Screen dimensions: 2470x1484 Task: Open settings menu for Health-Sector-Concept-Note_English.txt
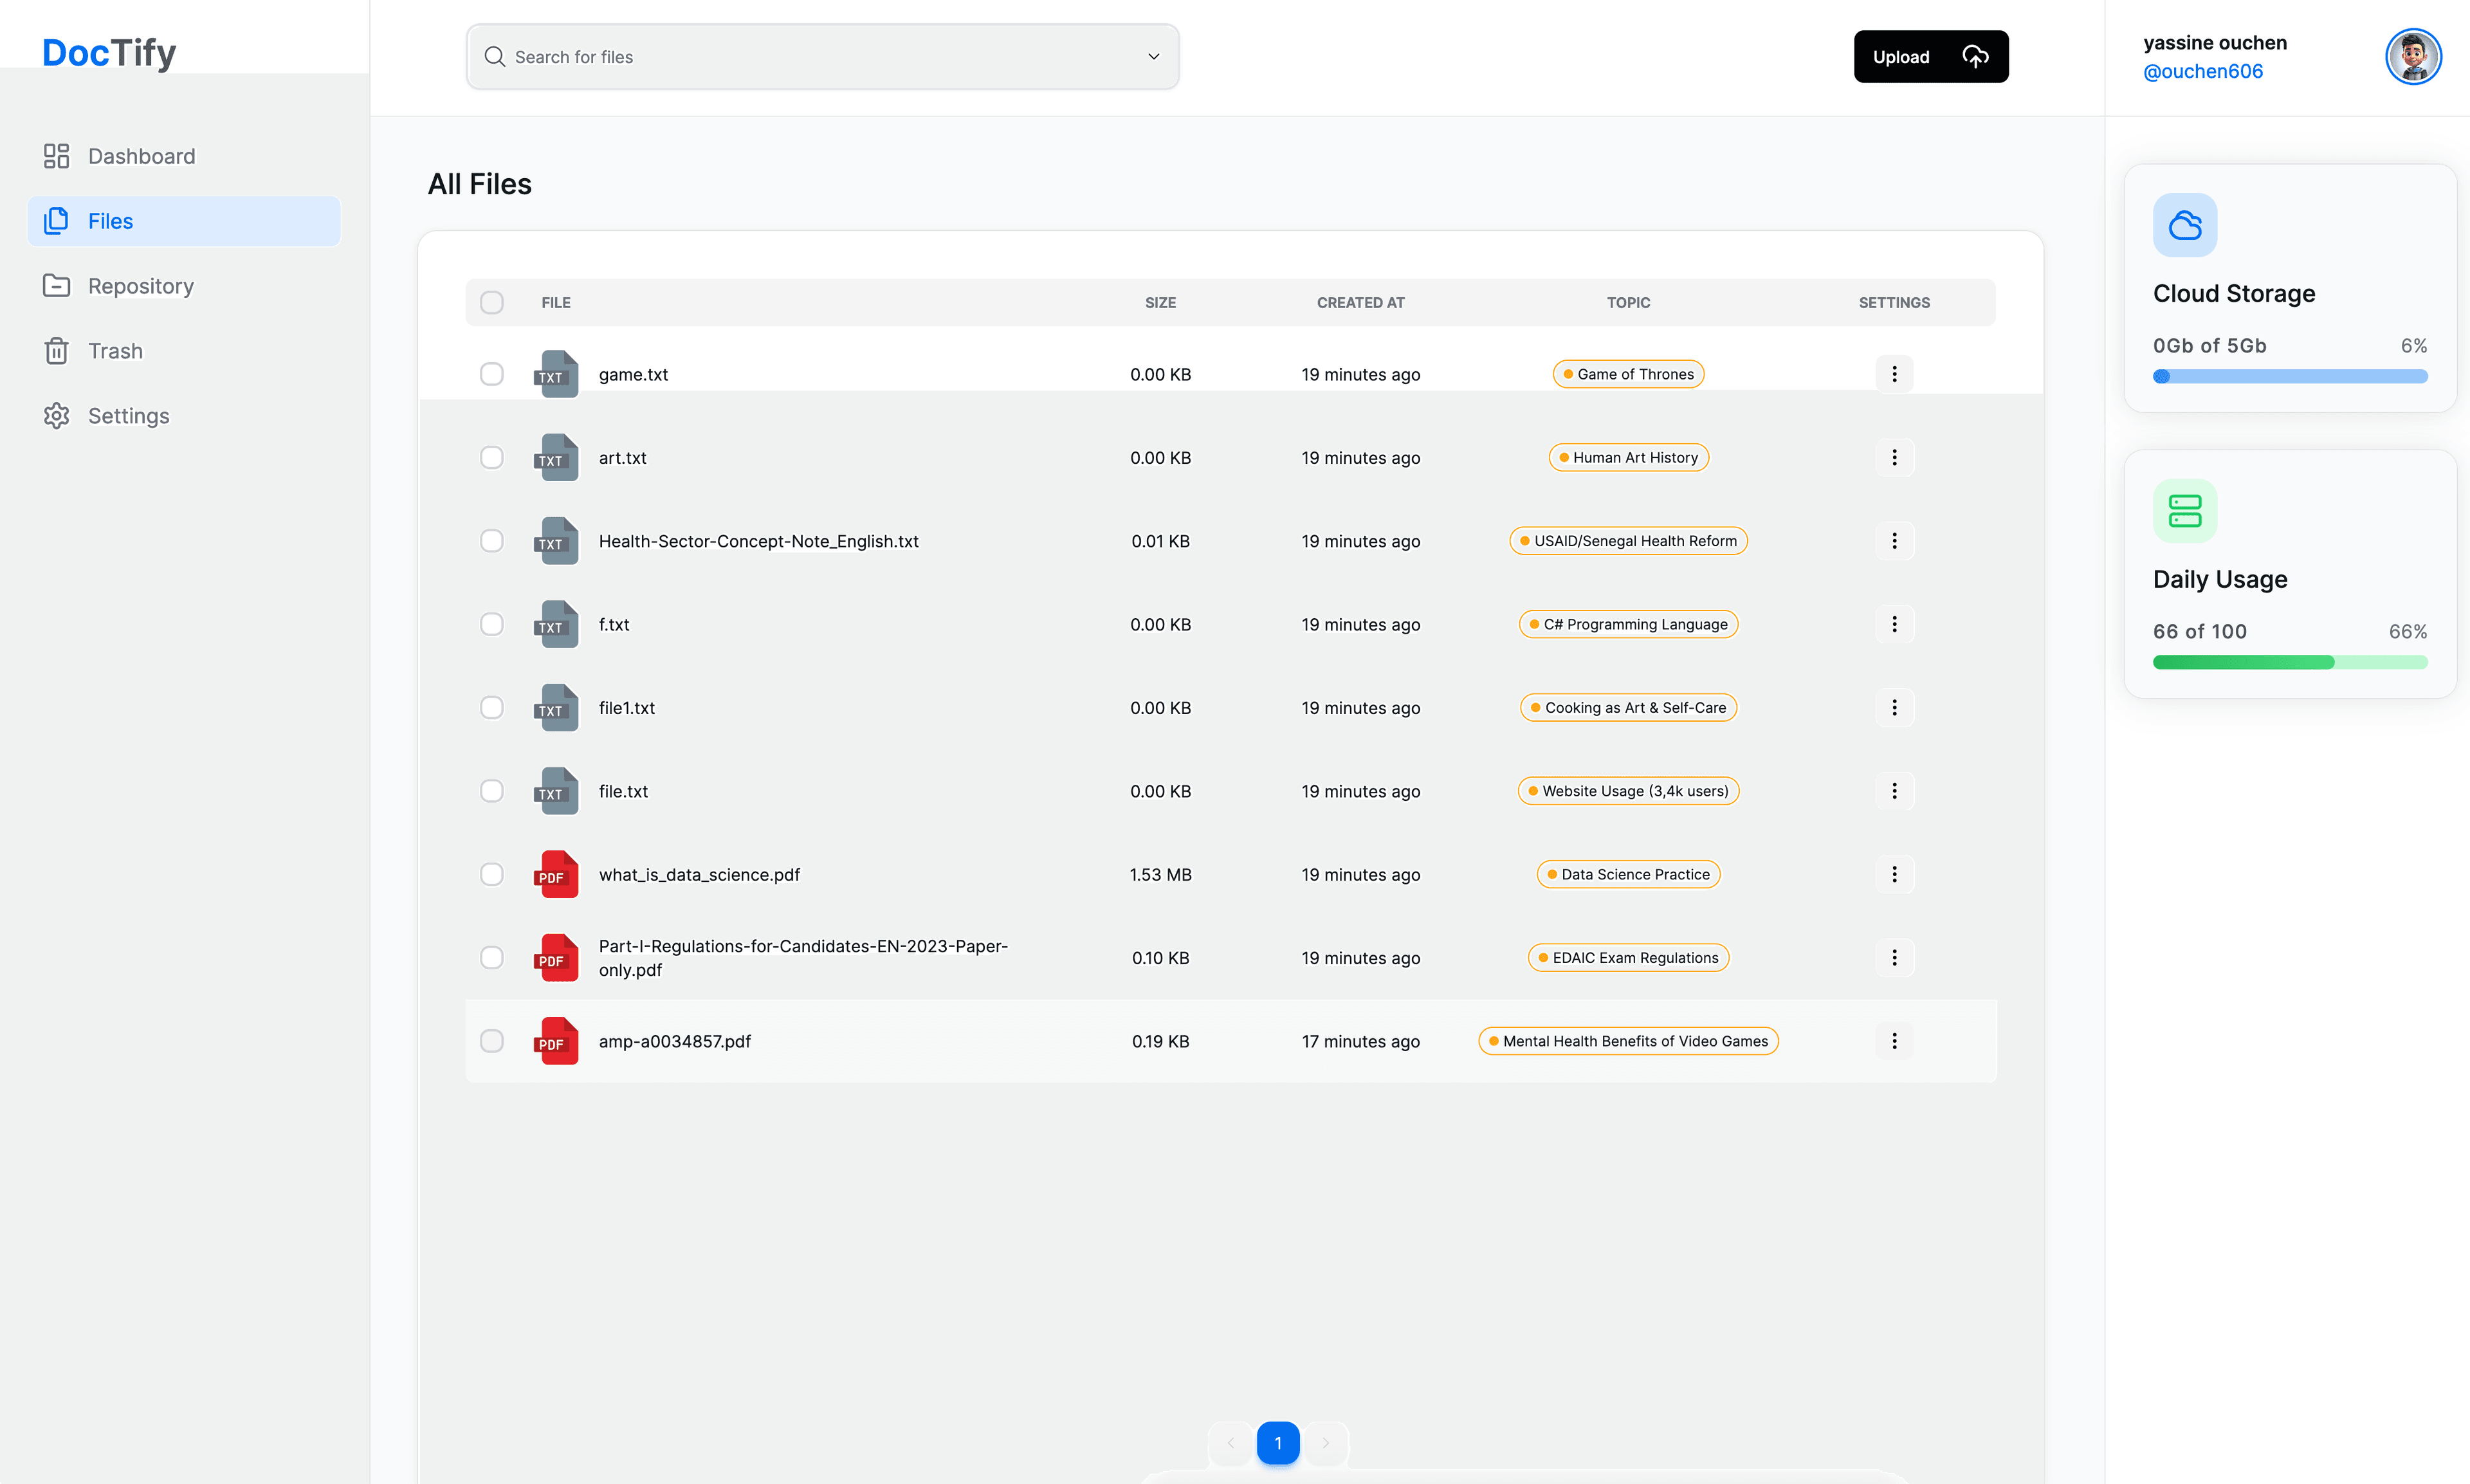pyautogui.click(x=1894, y=541)
